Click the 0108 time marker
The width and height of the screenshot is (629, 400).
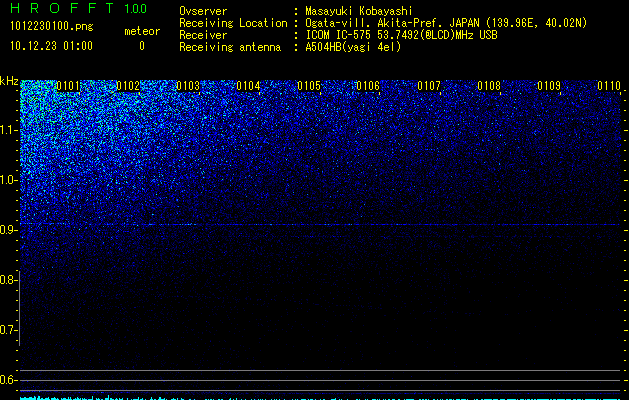click(489, 86)
